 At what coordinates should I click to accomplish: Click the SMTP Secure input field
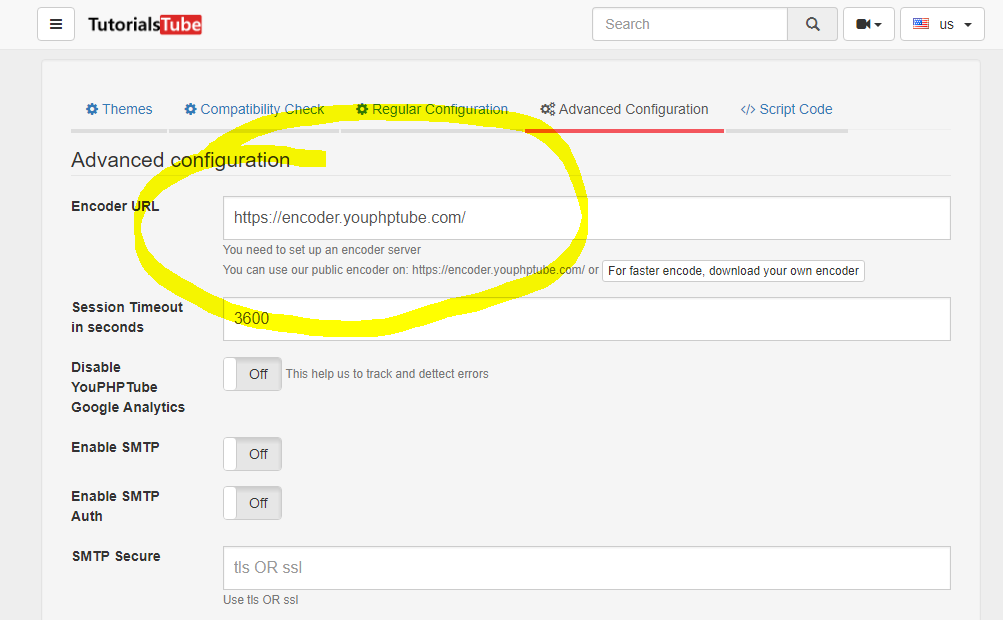coord(587,568)
